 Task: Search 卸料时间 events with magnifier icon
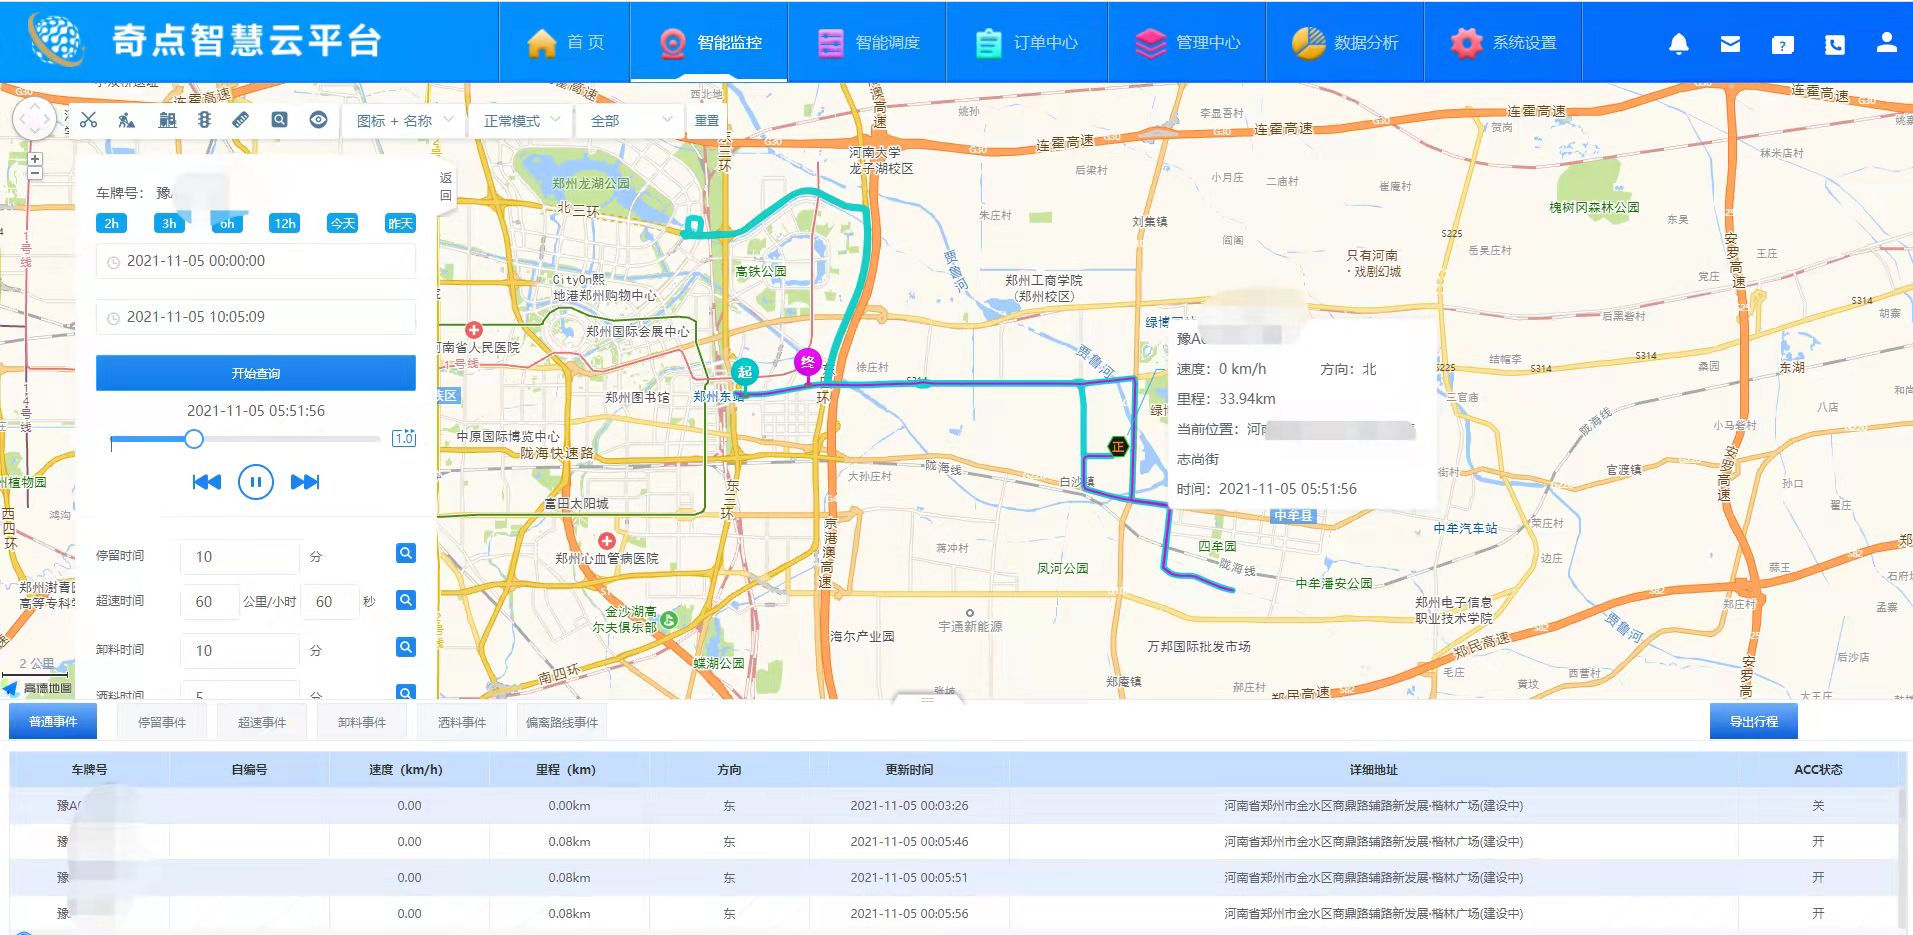406,647
